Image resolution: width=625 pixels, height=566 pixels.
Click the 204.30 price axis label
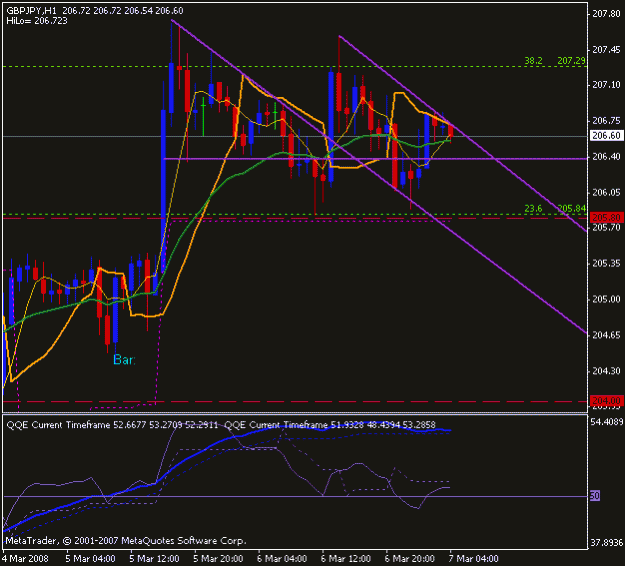[x=606, y=371]
